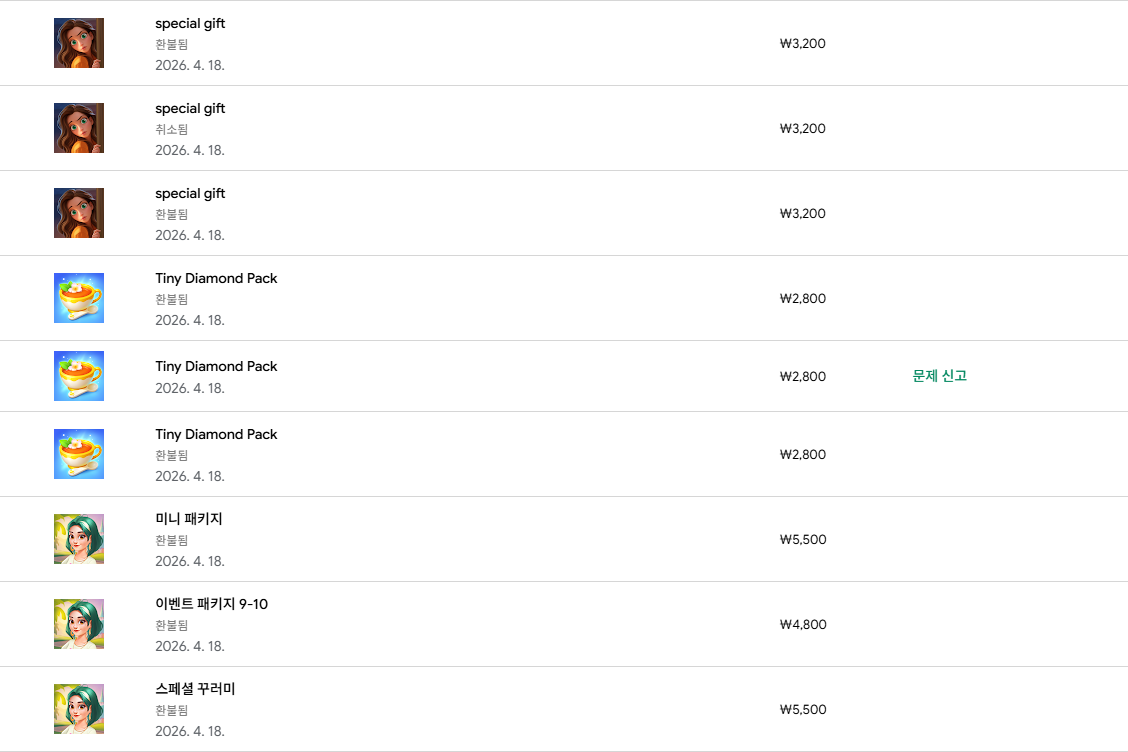1128x752 pixels.
Task: Select the ₩4,800 price amount
Action: point(803,625)
